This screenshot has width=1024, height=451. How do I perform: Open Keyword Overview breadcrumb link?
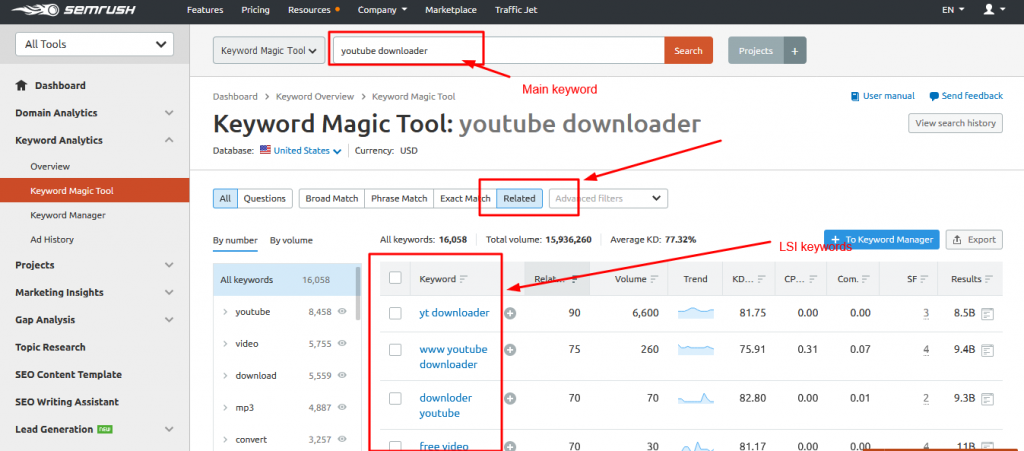(315, 97)
